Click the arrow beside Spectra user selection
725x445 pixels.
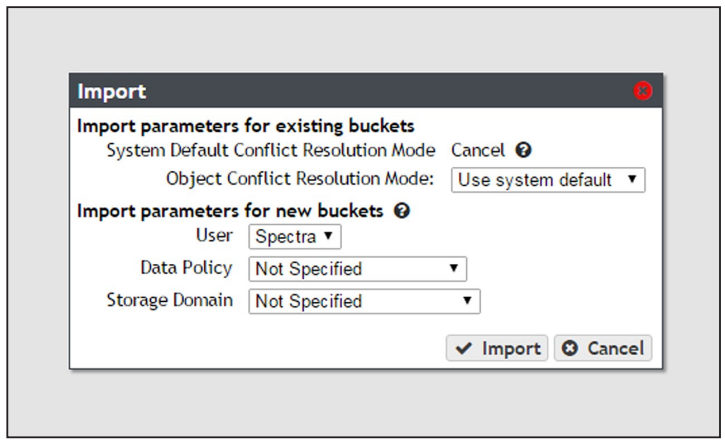328,235
